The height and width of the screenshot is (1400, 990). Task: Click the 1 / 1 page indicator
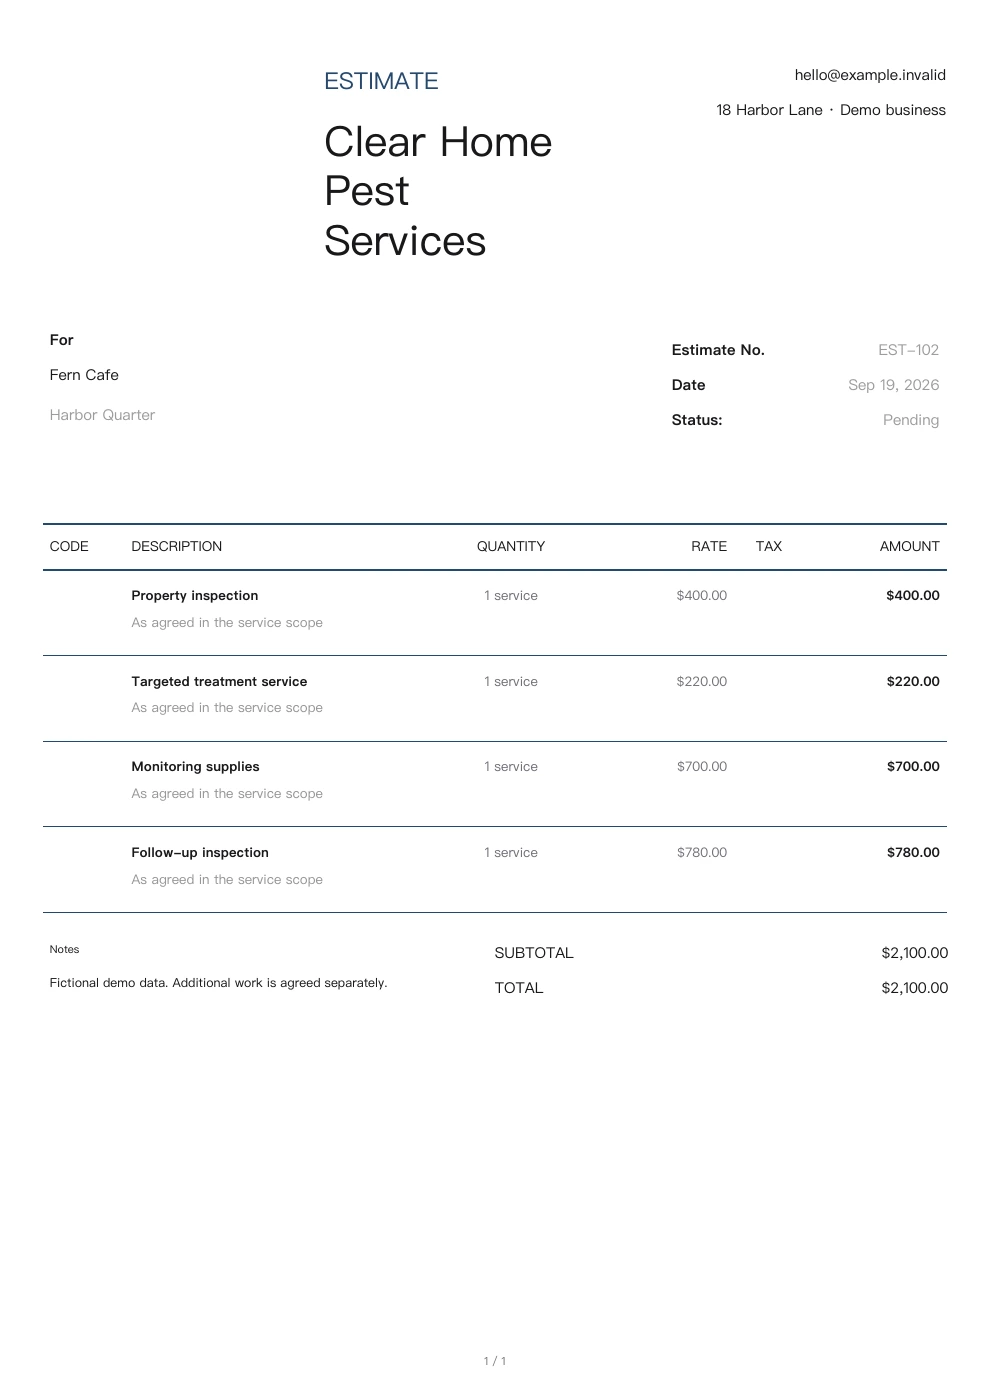tap(495, 1361)
